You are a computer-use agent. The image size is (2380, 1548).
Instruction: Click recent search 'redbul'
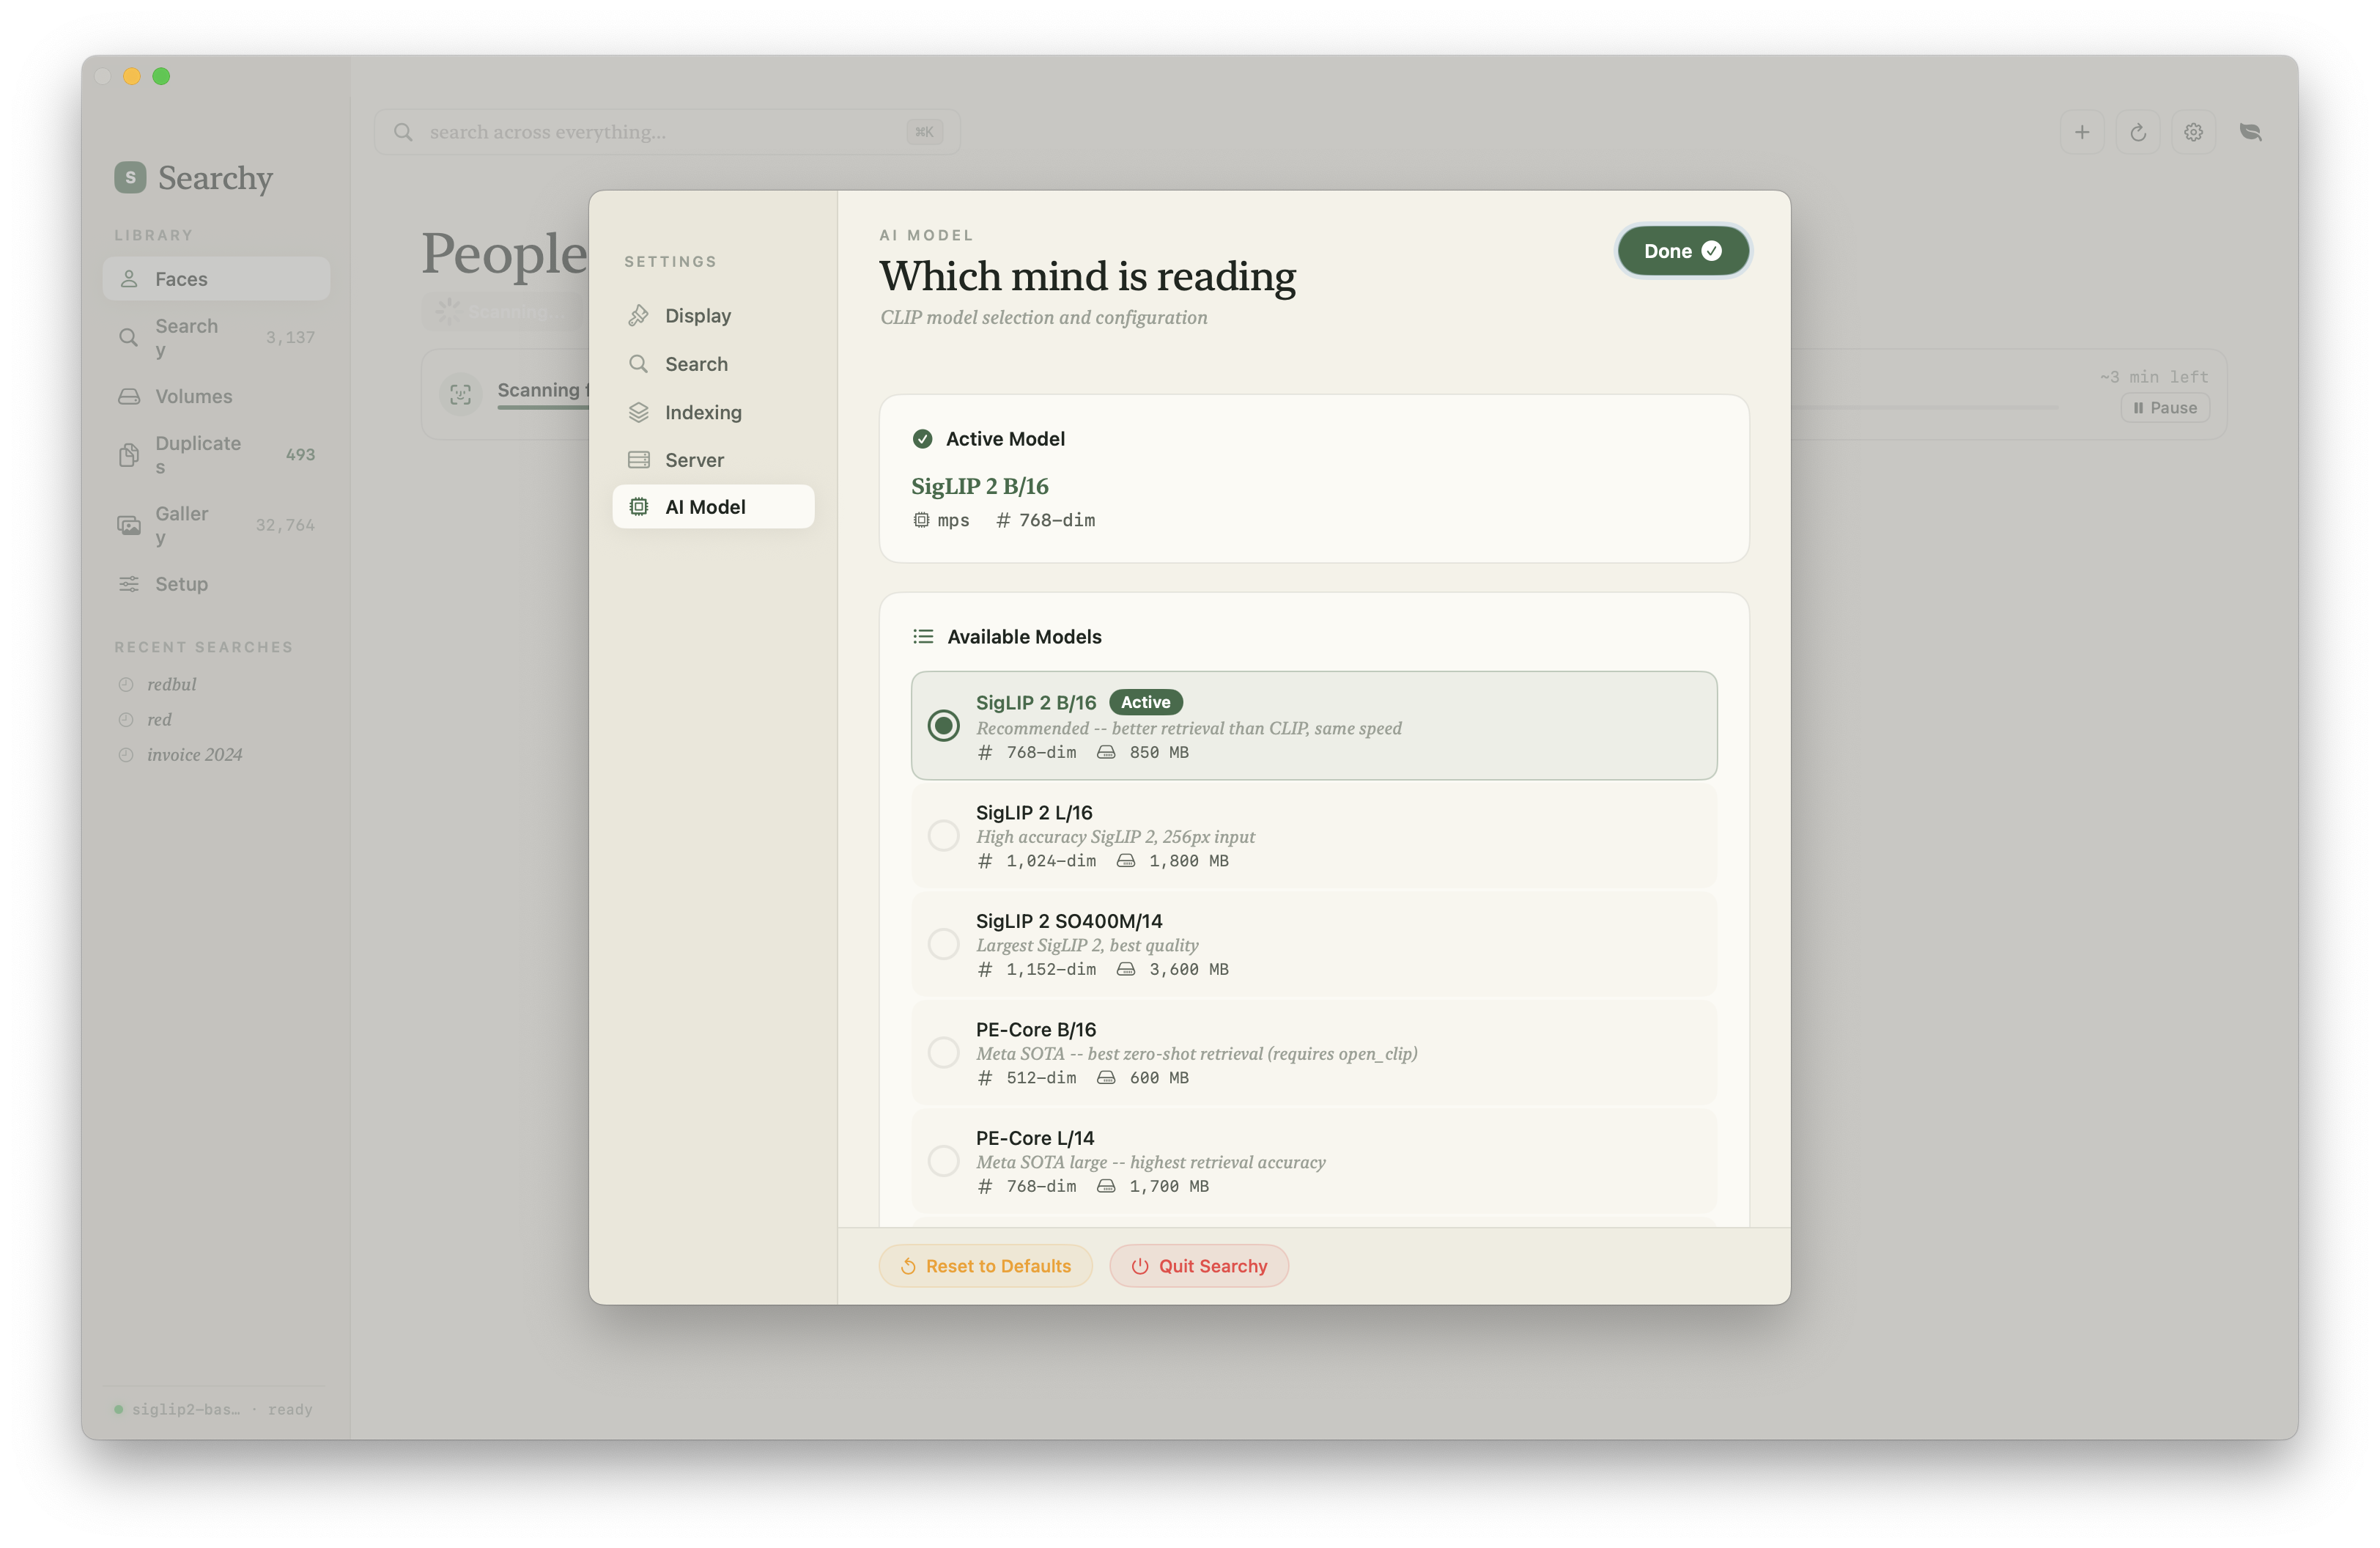(171, 685)
